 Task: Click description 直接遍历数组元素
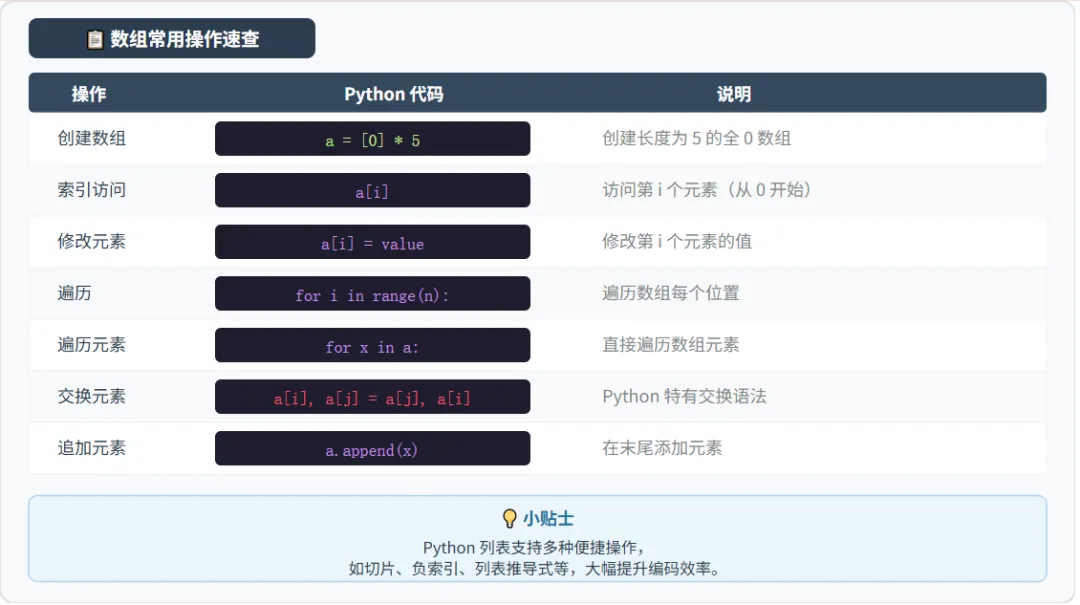(x=671, y=345)
